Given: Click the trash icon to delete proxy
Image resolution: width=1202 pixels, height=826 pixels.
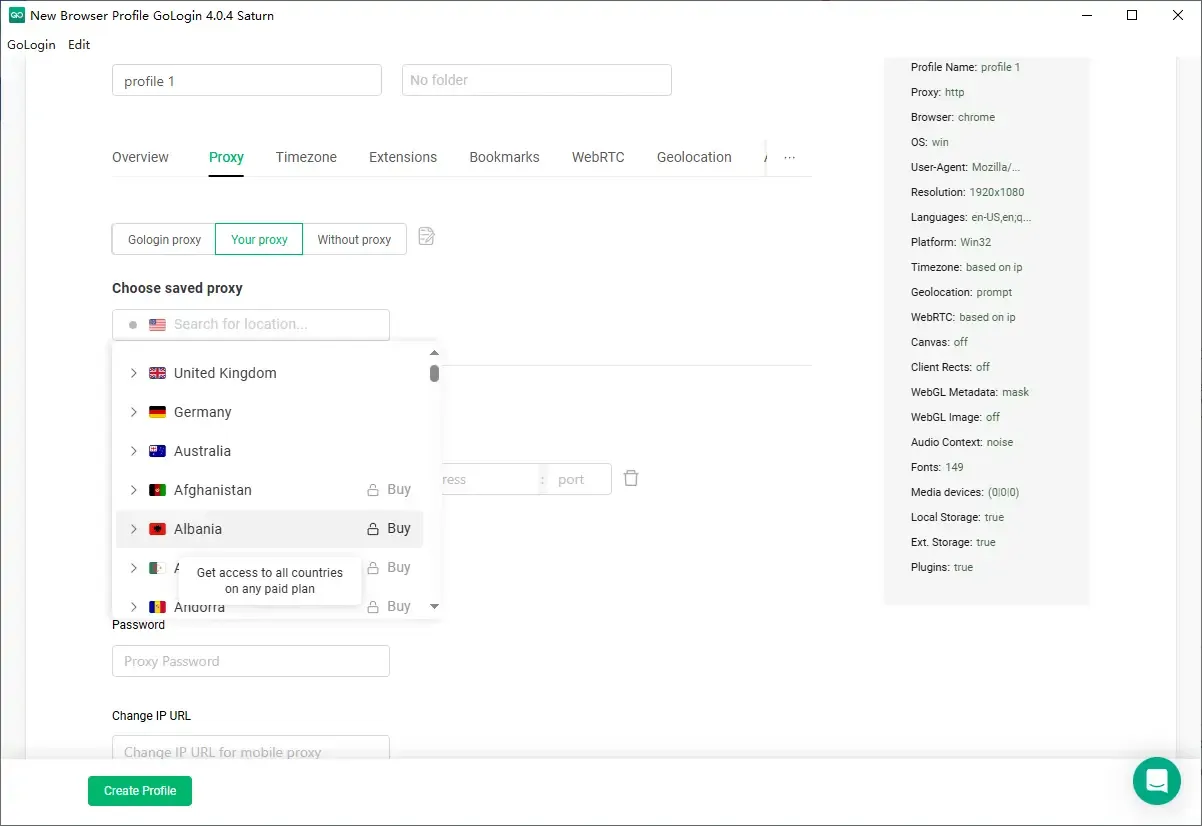Looking at the screenshot, I should (x=631, y=478).
